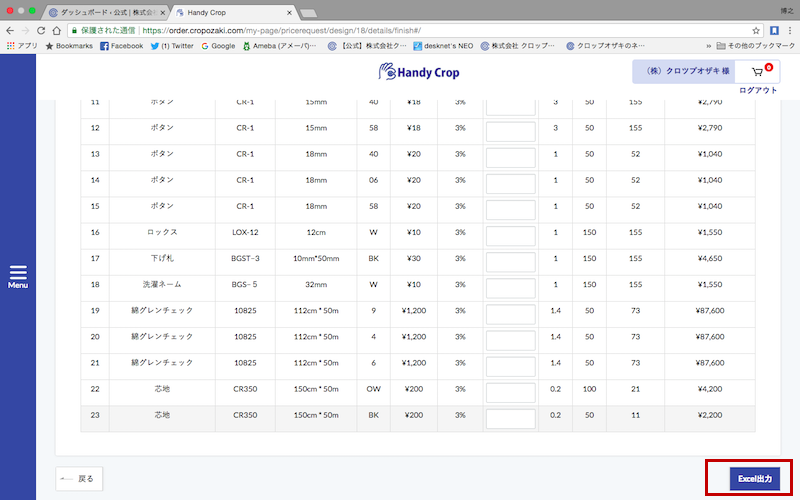Click the browser forward arrow
Screen dimensions: 800x500
[25, 31]
